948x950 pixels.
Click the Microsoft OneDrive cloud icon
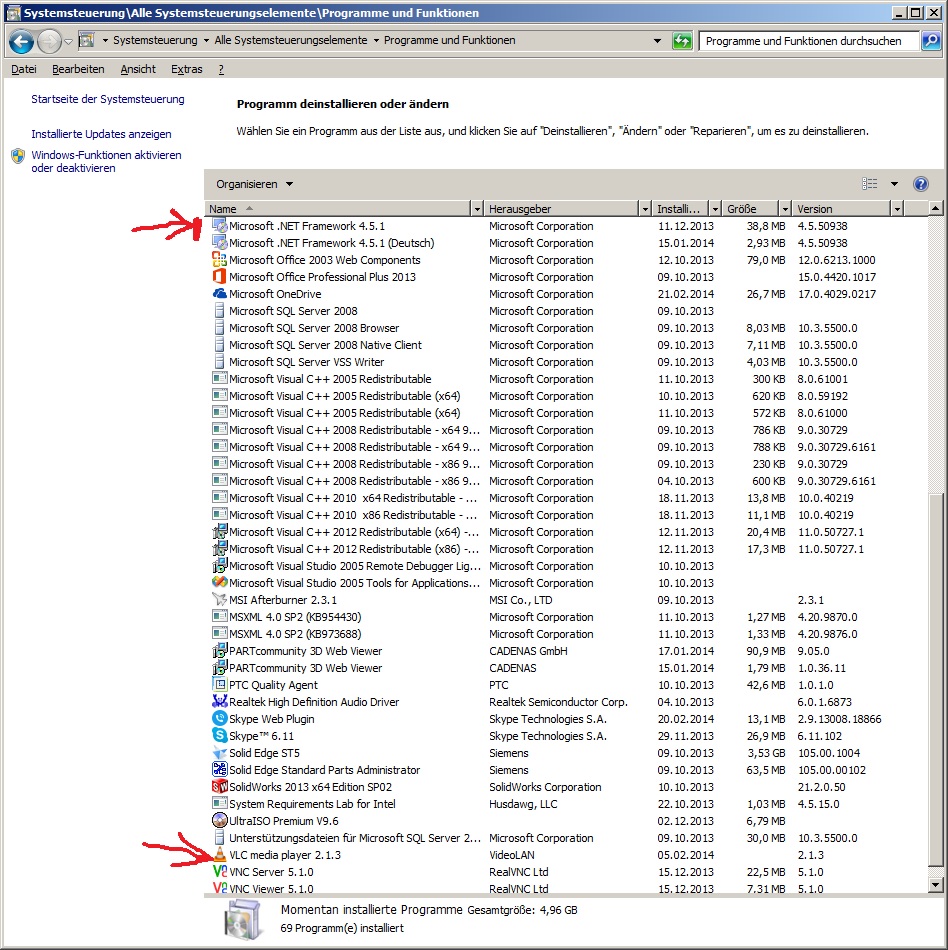[220, 294]
